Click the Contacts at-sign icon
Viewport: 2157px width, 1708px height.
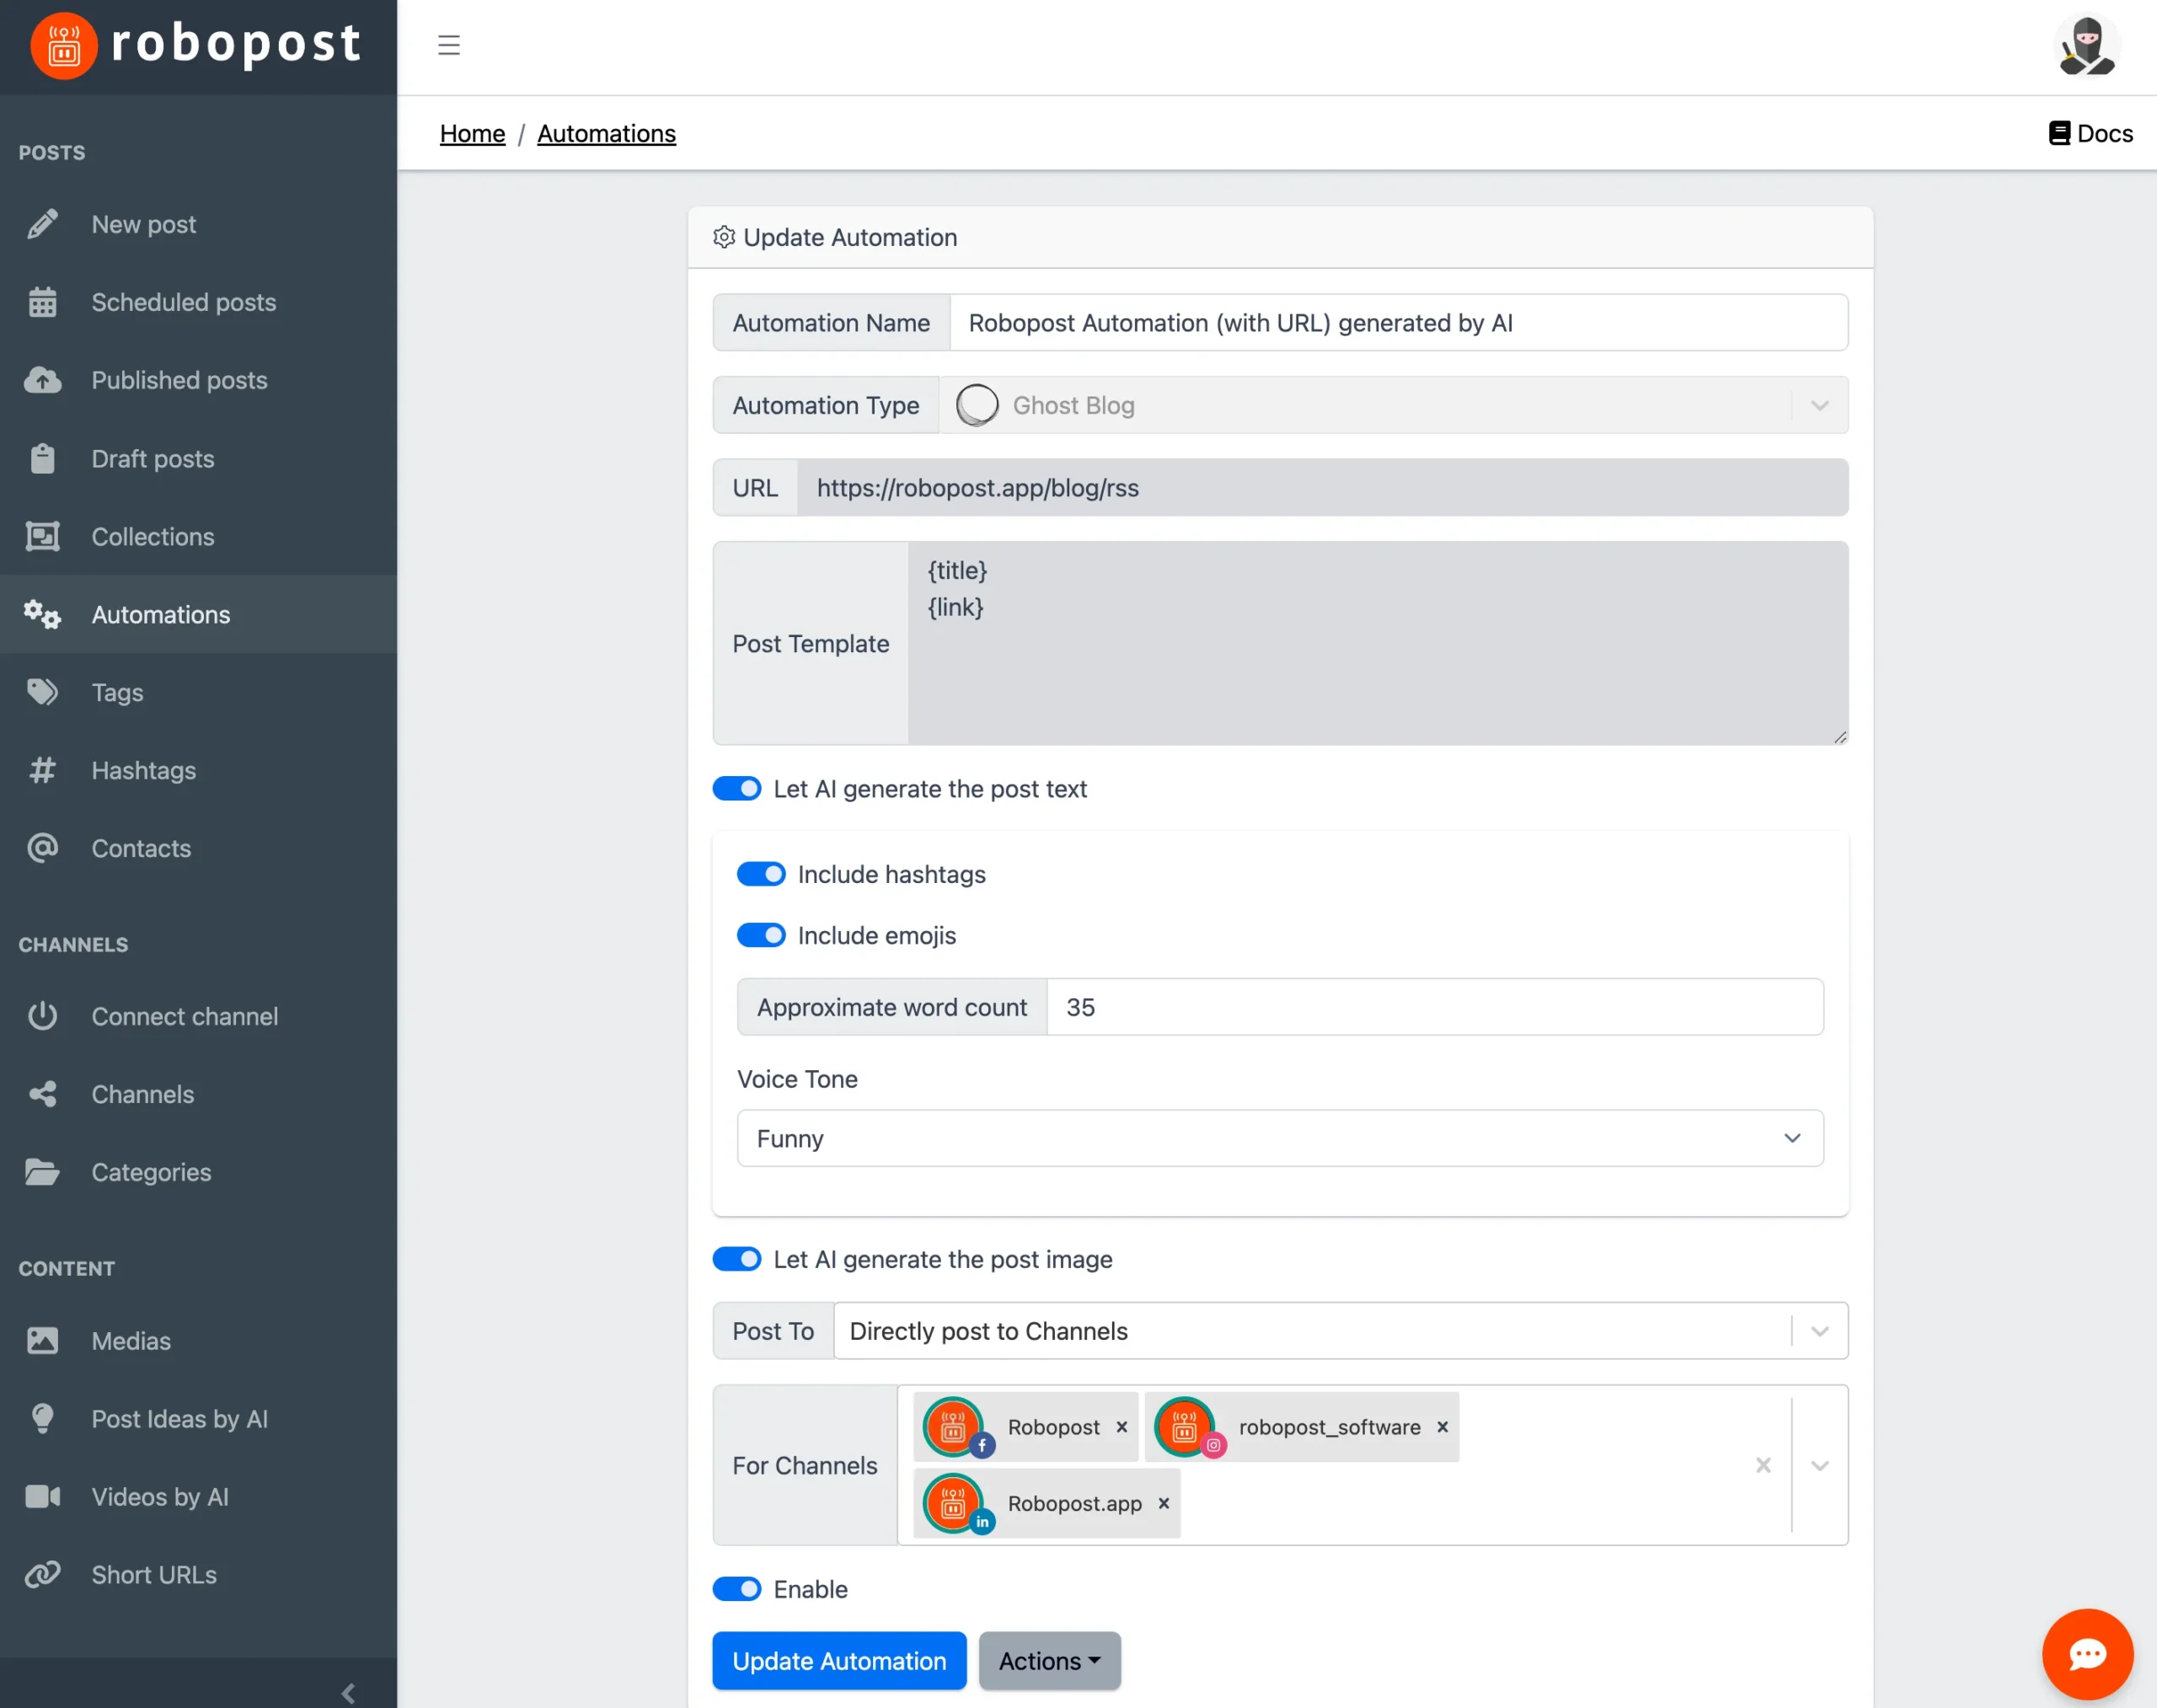tap(42, 848)
